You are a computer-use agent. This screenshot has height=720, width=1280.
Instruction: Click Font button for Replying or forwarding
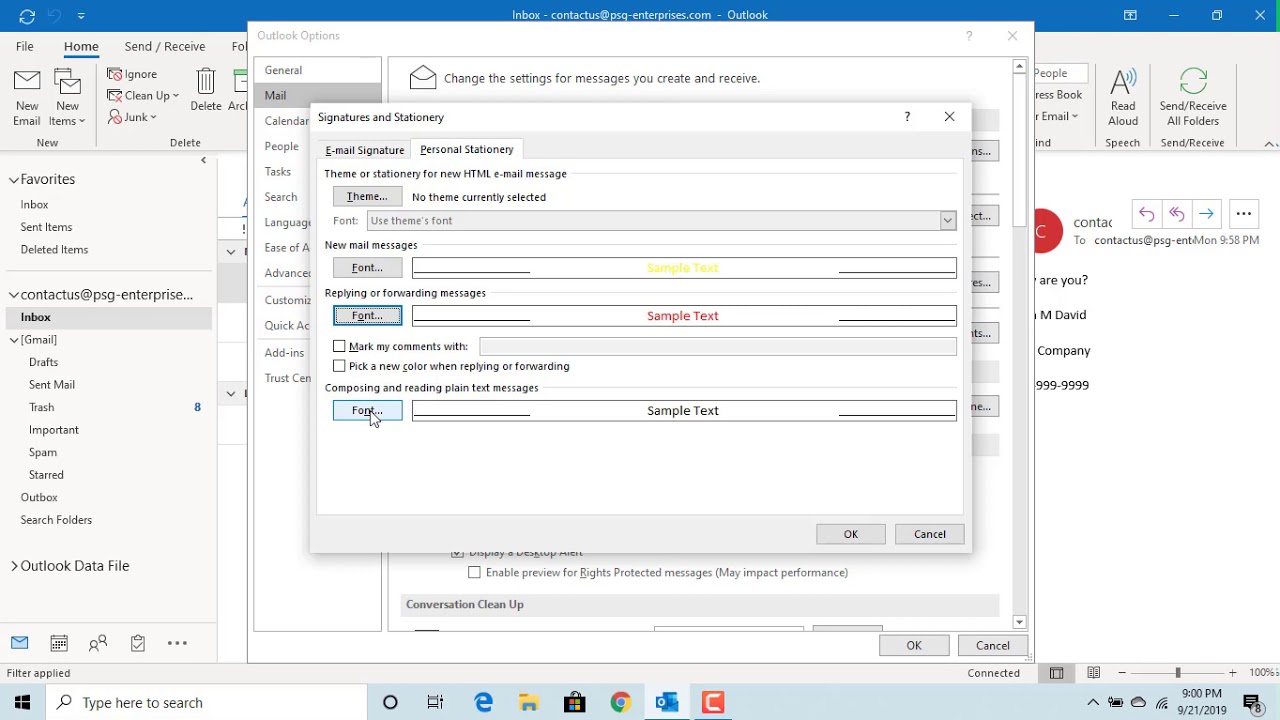click(x=367, y=316)
